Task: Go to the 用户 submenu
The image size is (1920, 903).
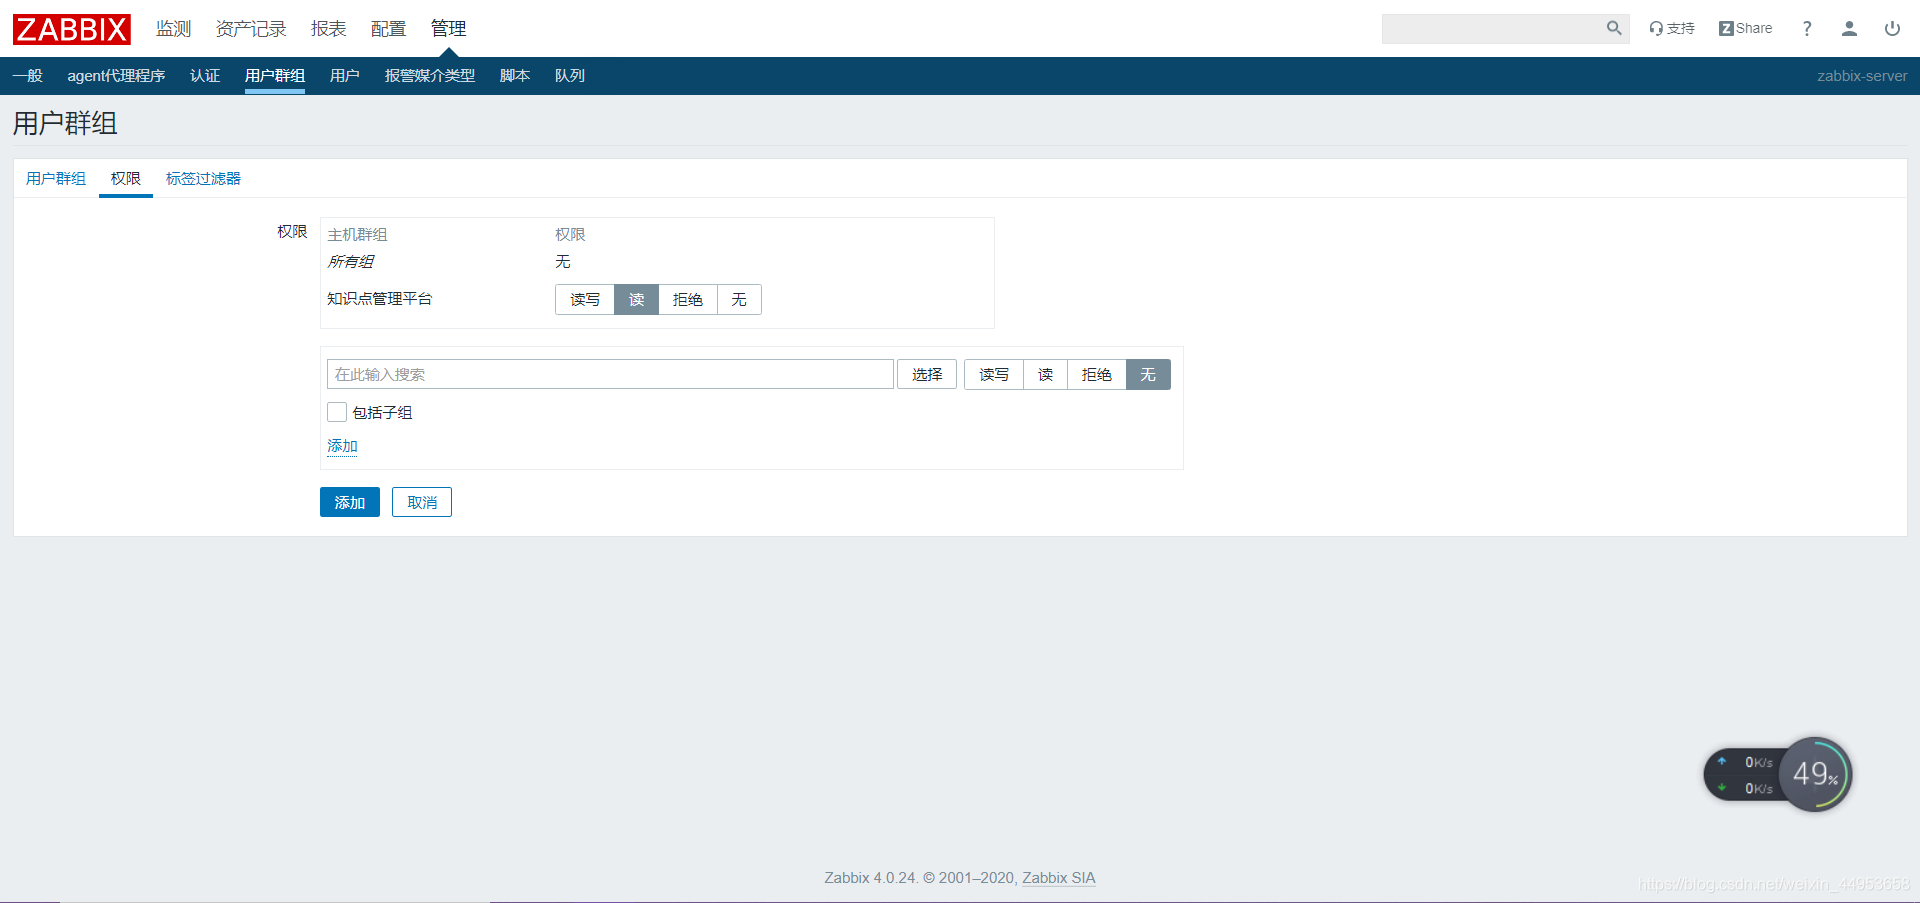Action: click(345, 76)
